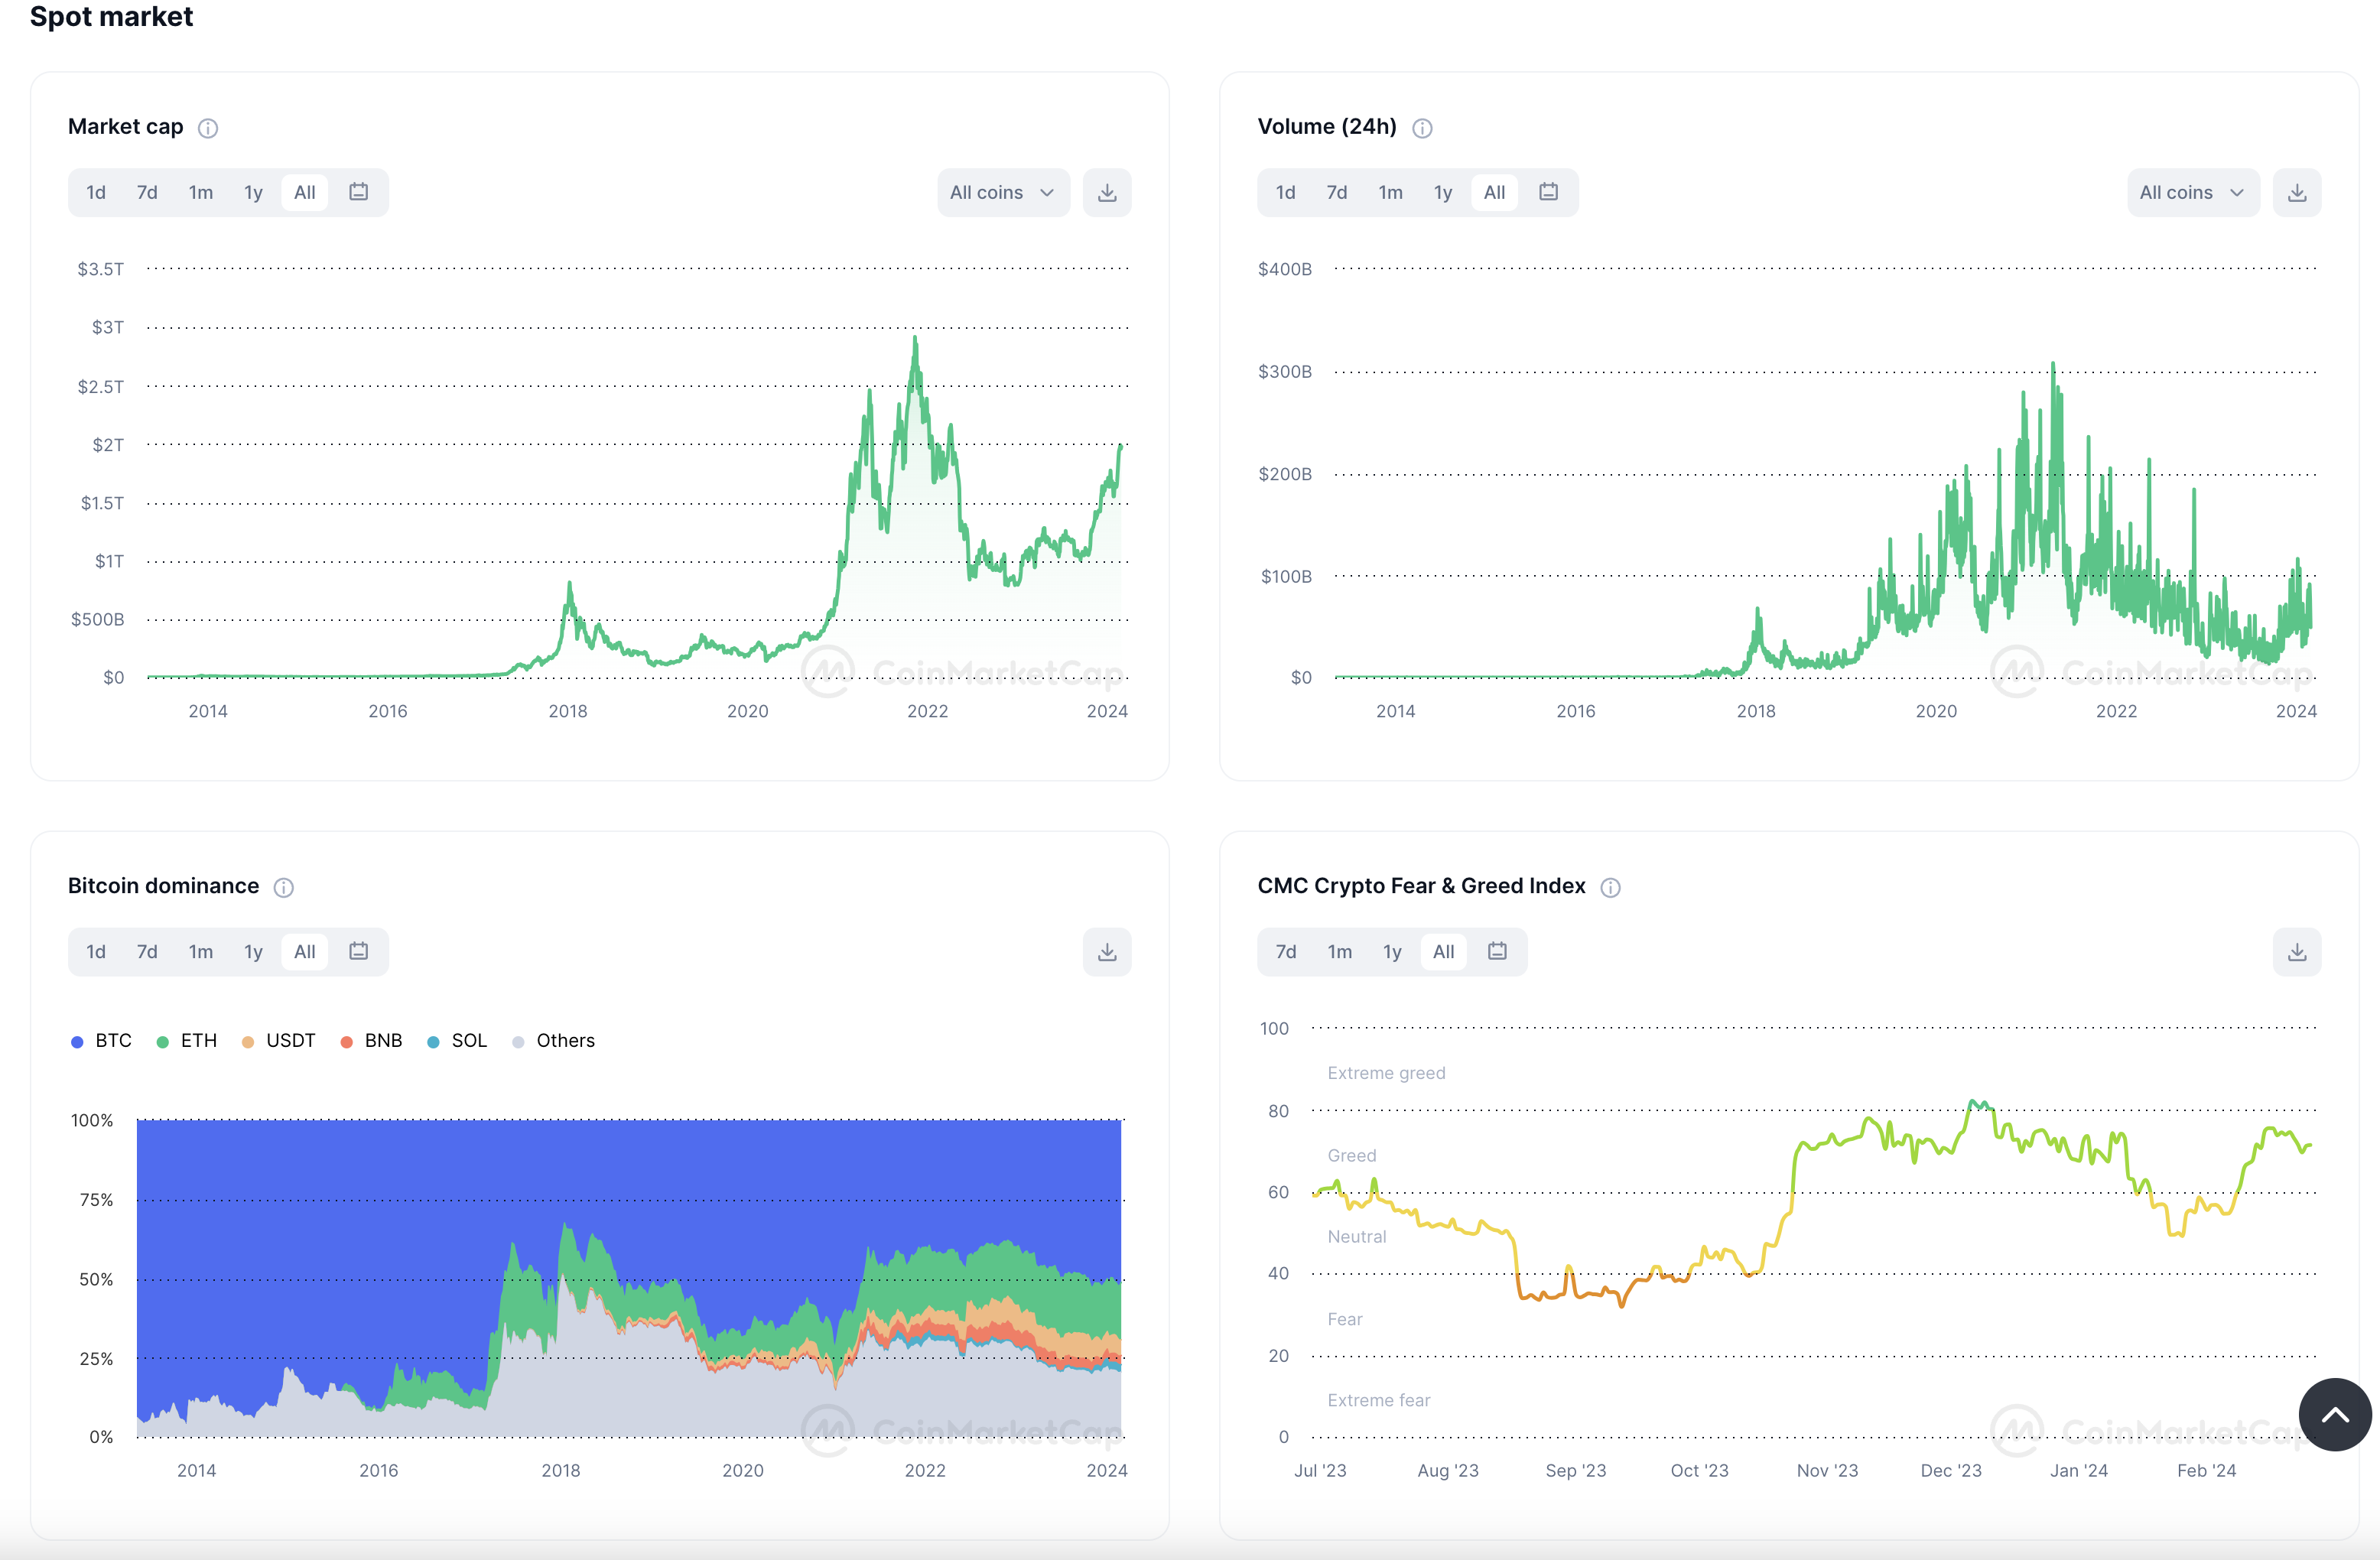The height and width of the screenshot is (1560, 2380).
Task: Set the Bitcoin dominance range to 1m
Action: pos(201,952)
